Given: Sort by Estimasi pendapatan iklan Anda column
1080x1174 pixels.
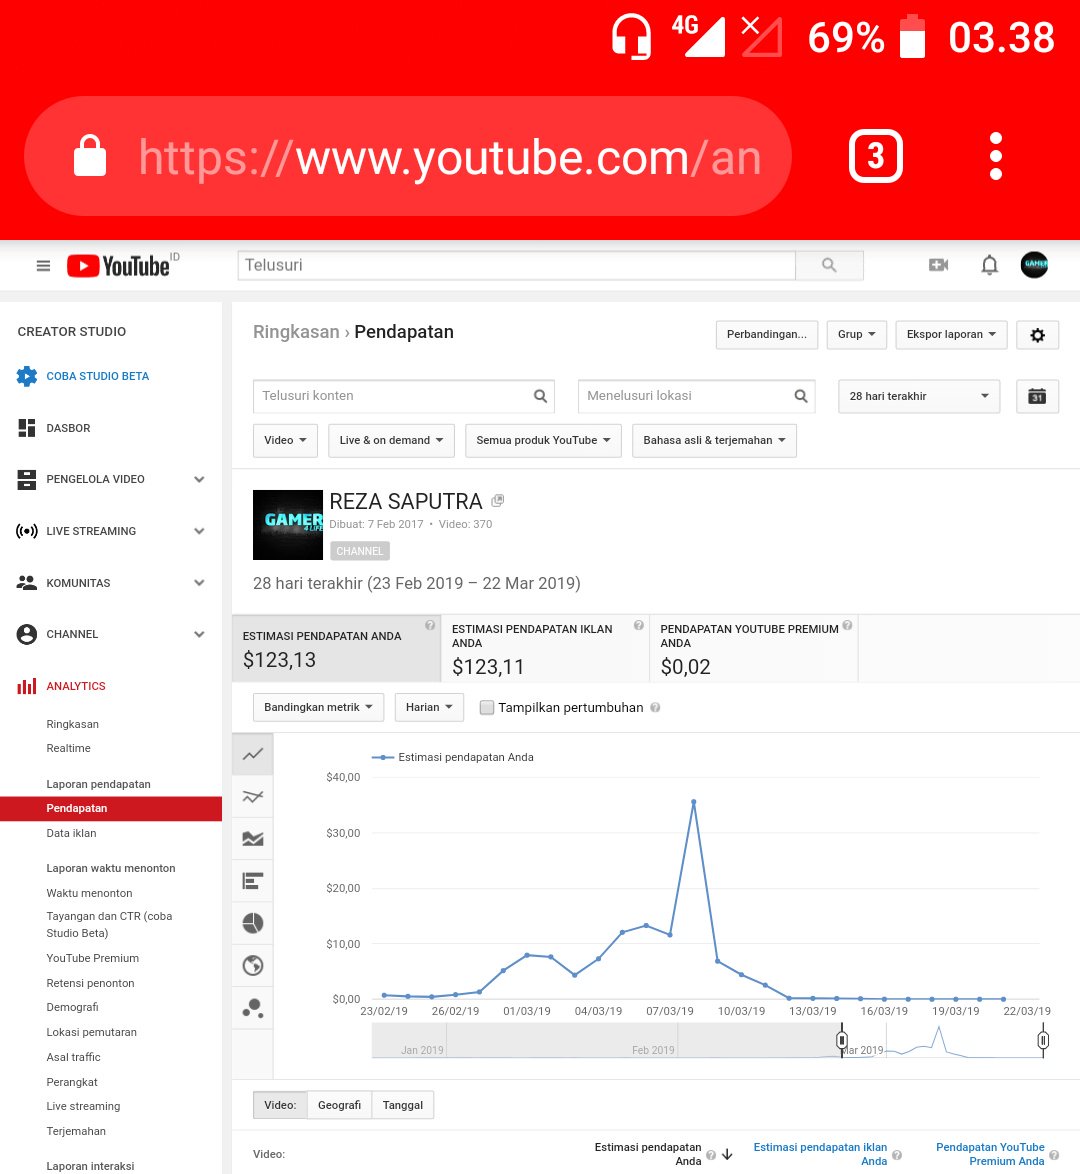Looking at the screenshot, I should point(820,1154).
